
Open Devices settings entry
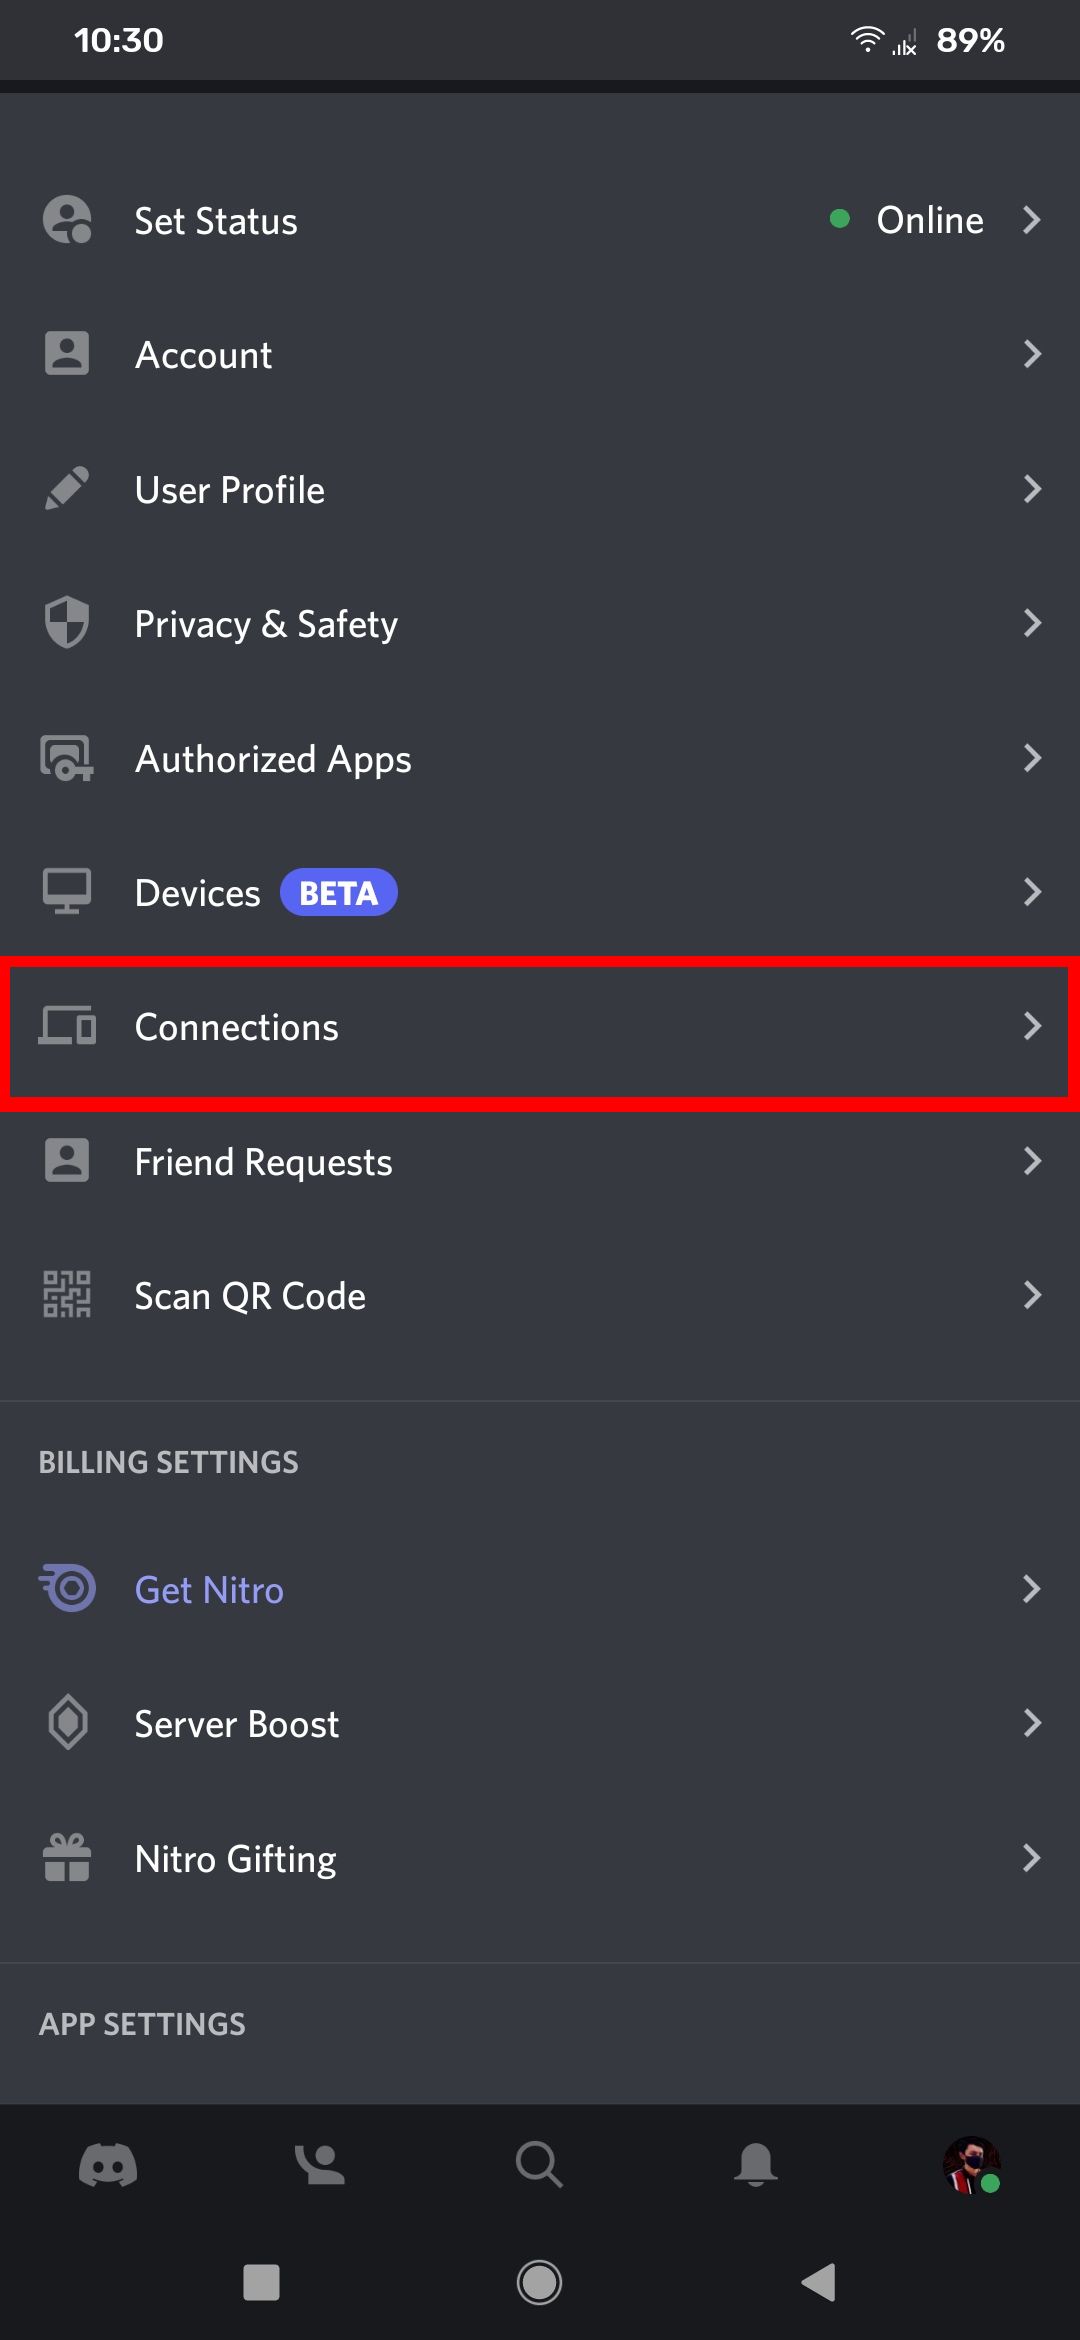(x=198, y=893)
